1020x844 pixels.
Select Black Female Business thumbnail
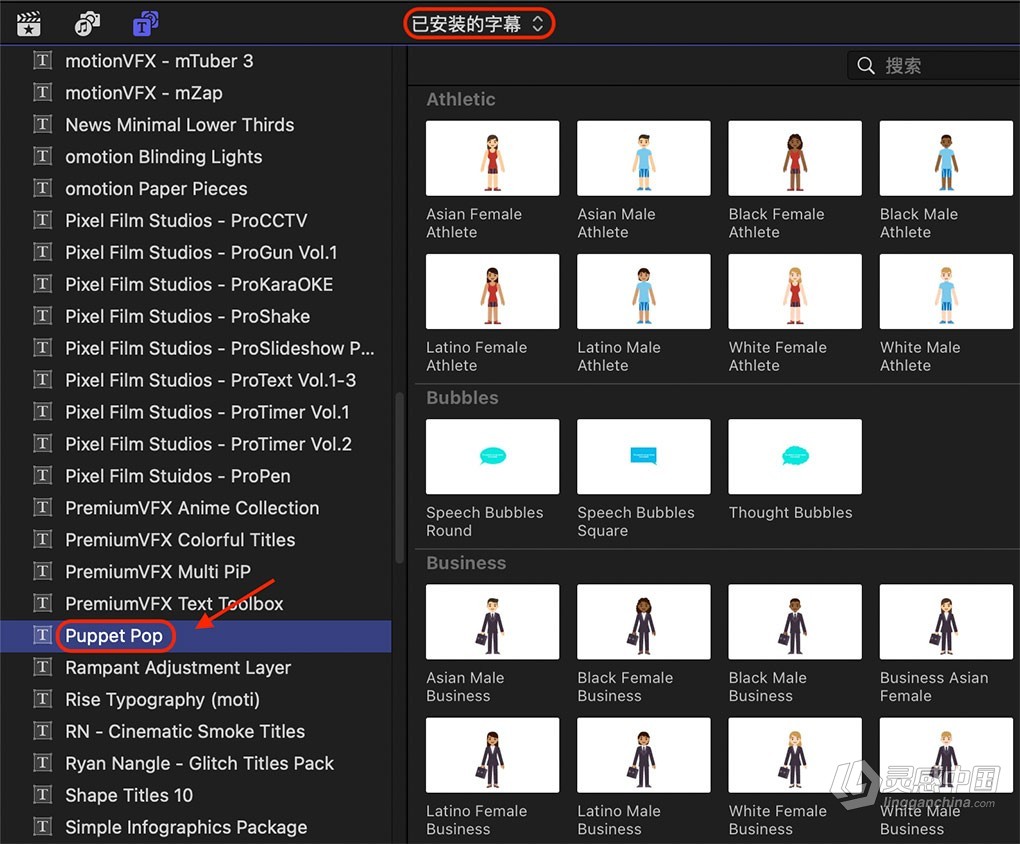click(643, 622)
